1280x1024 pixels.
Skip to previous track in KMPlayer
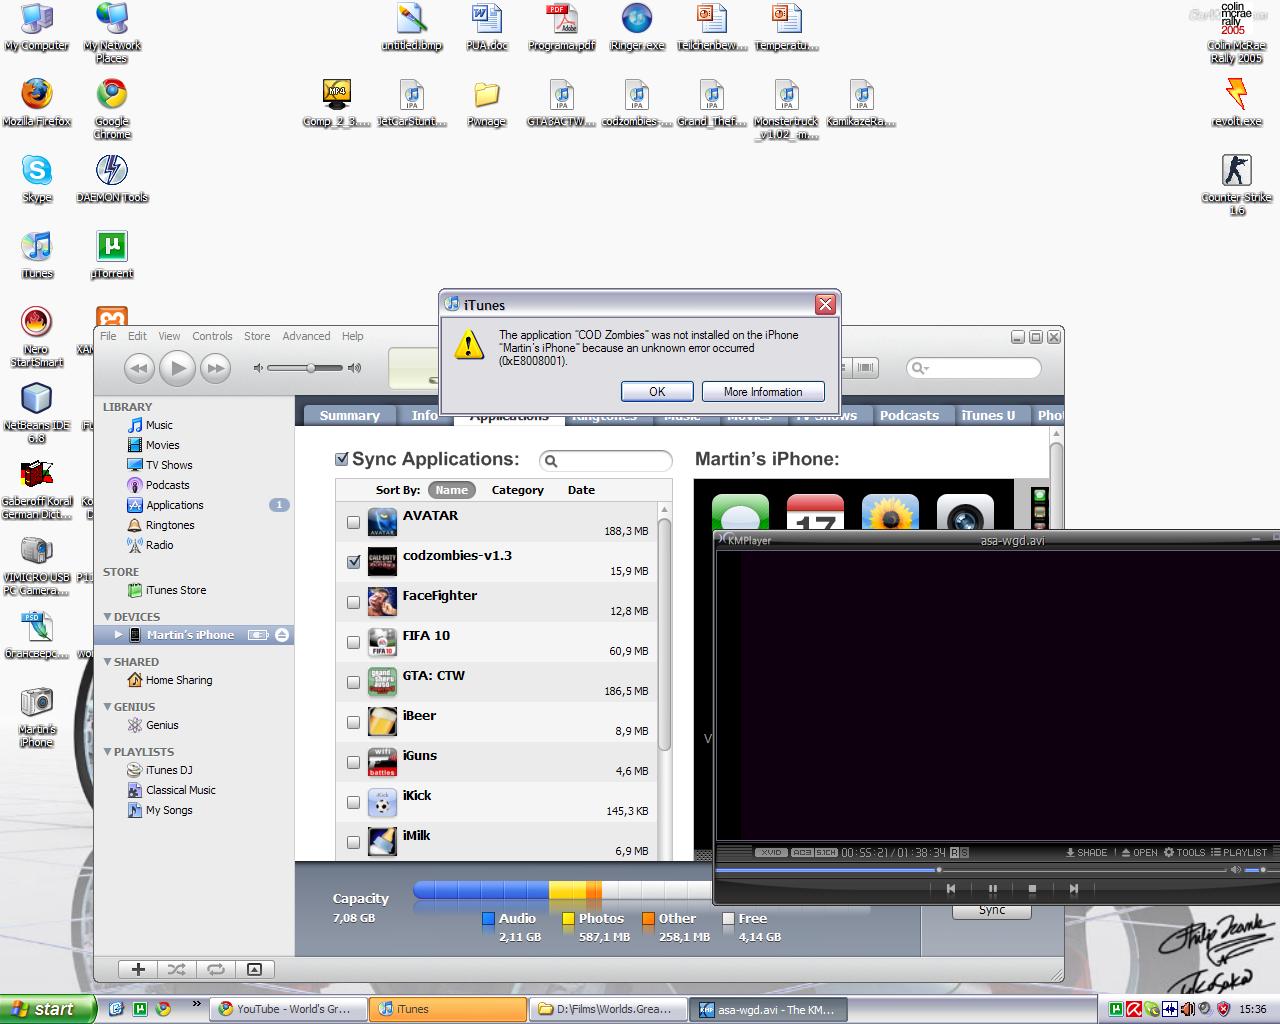(x=951, y=888)
